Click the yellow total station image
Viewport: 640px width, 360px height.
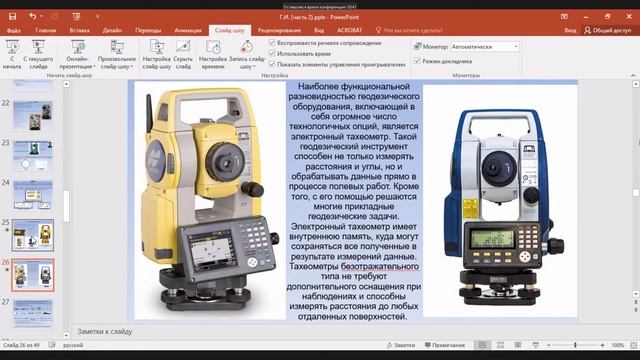click(x=210, y=200)
